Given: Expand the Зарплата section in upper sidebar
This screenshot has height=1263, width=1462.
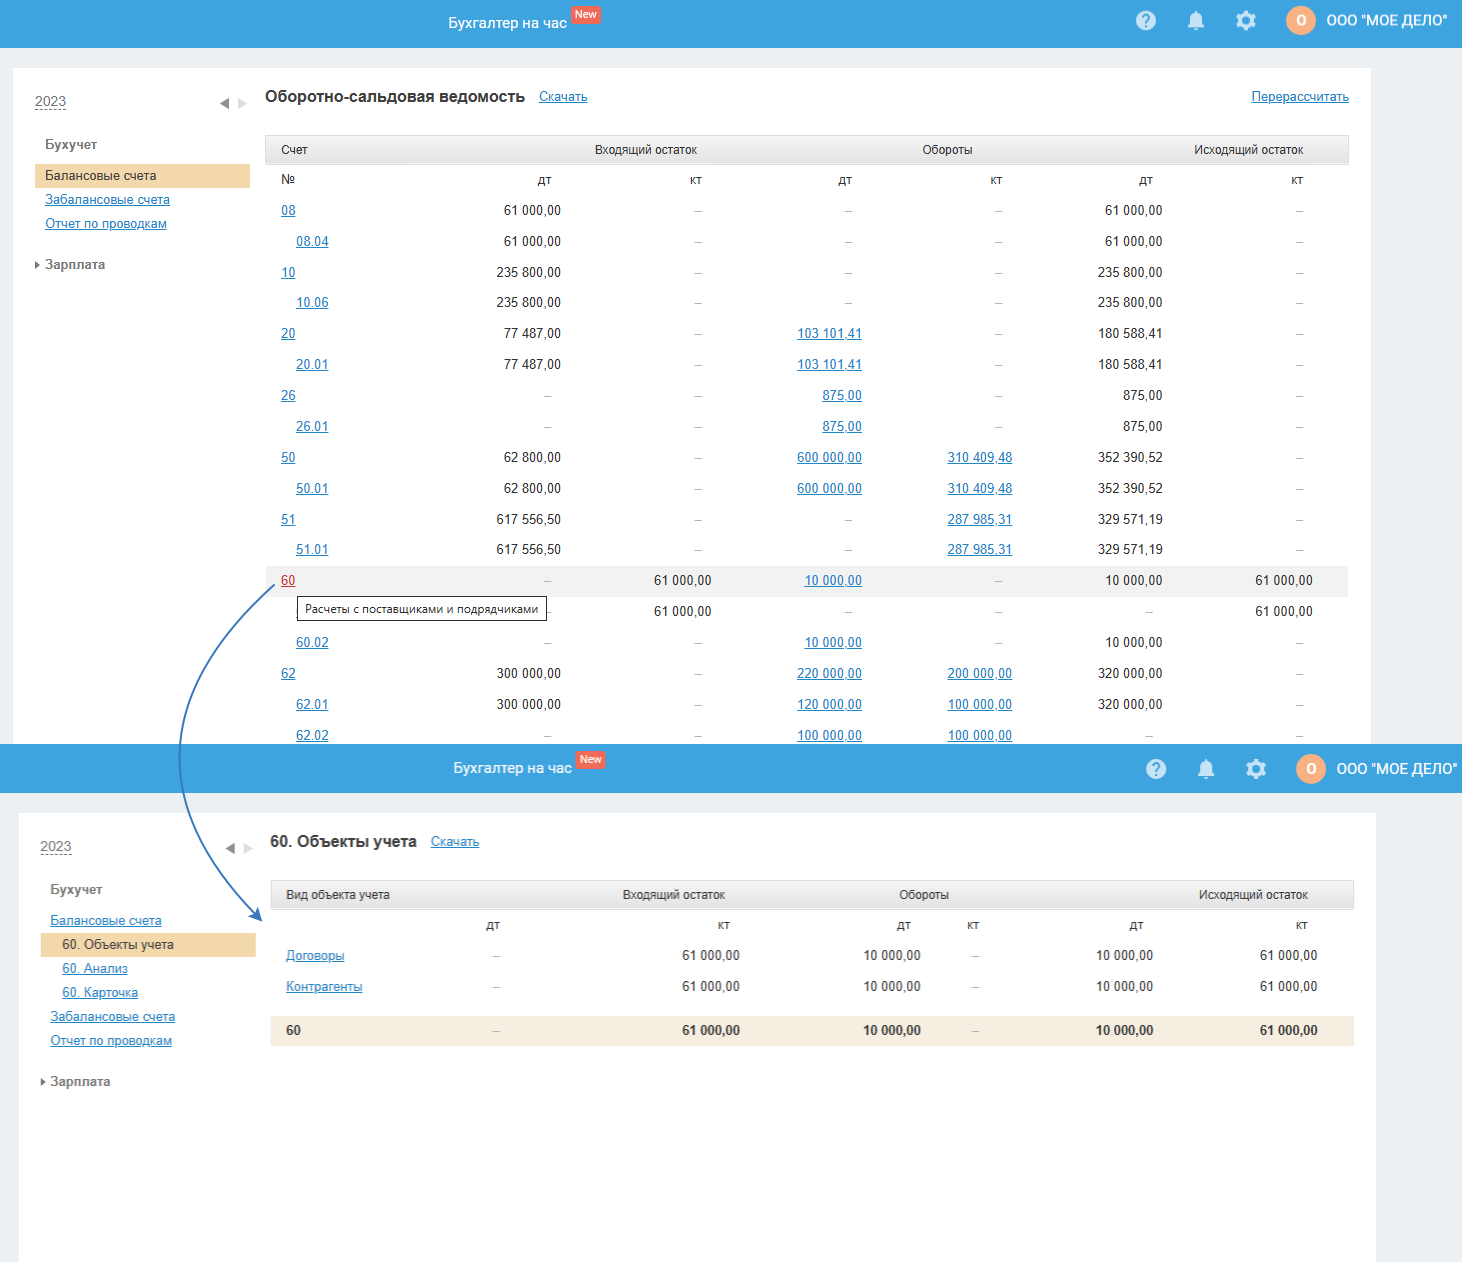Looking at the screenshot, I should 70,265.
